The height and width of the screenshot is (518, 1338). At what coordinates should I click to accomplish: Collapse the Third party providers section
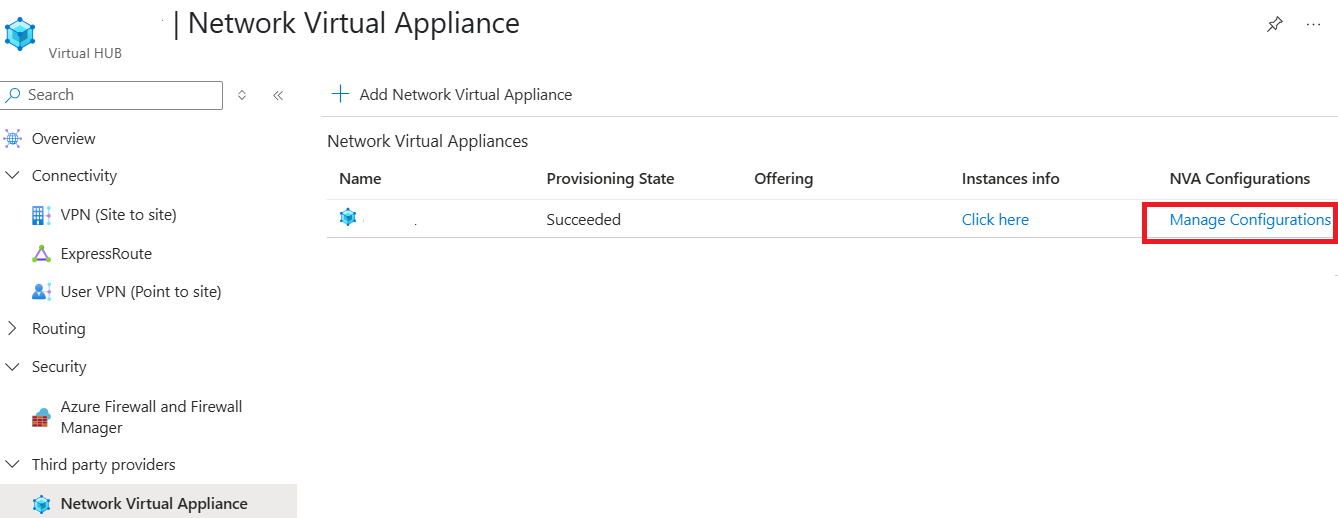click(13, 465)
